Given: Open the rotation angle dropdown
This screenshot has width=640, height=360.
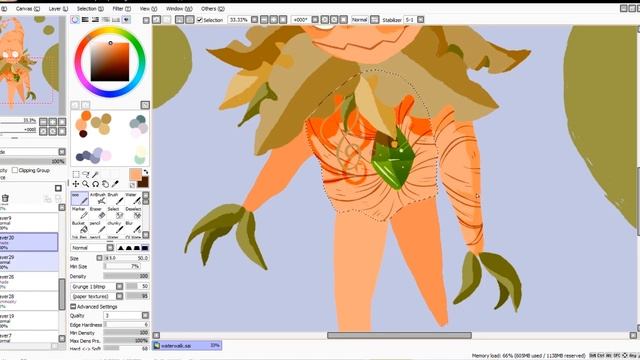Looking at the screenshot, I should (315, 20).
